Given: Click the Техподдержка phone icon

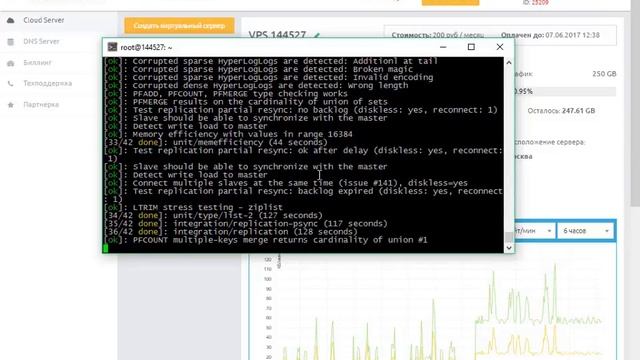Looking at the screenshot, I should tap(11, 83).
